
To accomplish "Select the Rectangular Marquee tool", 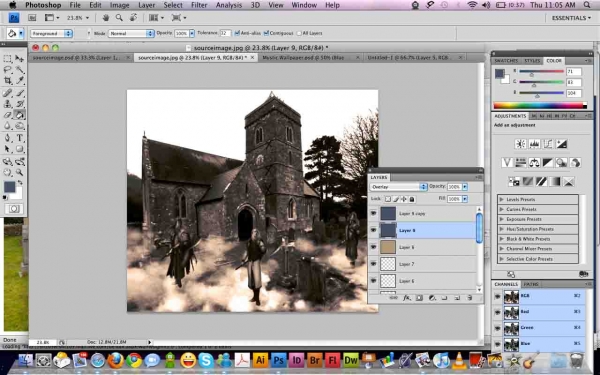I will point(7,59).
